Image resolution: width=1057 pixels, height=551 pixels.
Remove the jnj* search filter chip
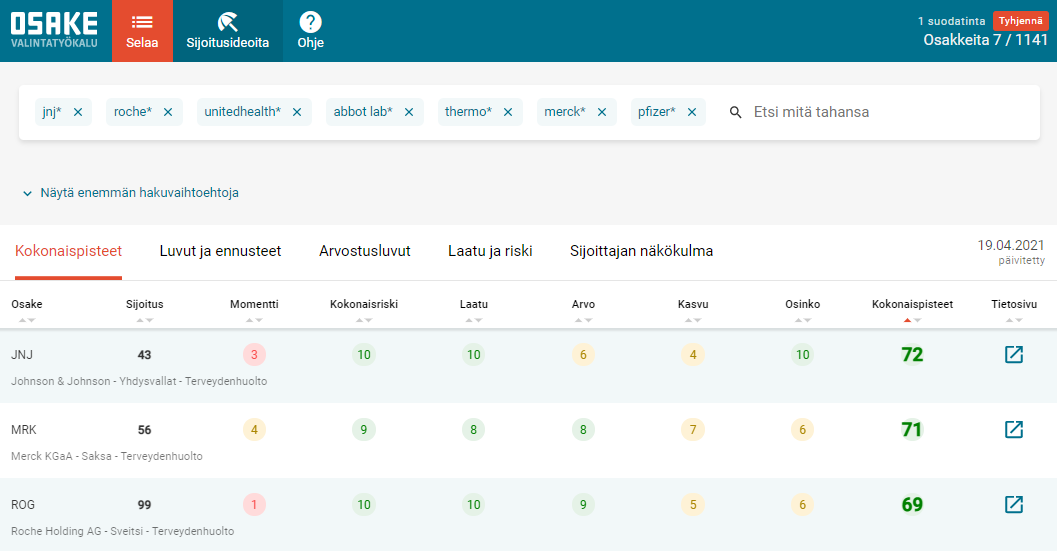coord(78,112)
